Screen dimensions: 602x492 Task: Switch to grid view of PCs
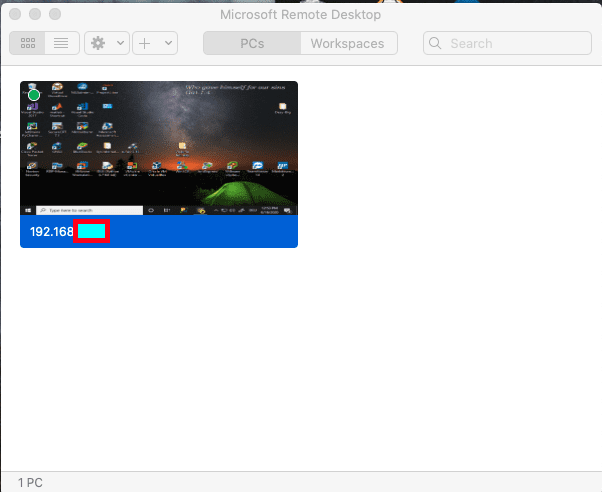(27, 43)
